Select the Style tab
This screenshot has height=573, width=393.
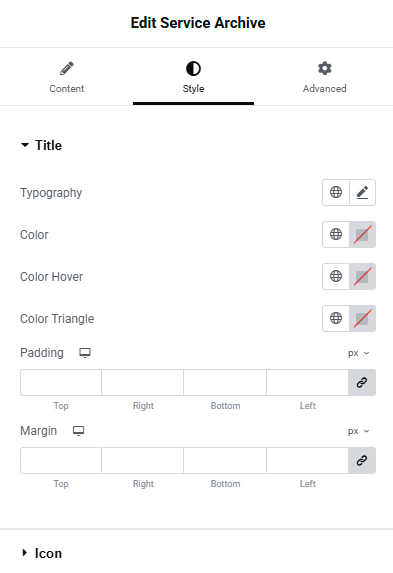(x=193, y=77)
